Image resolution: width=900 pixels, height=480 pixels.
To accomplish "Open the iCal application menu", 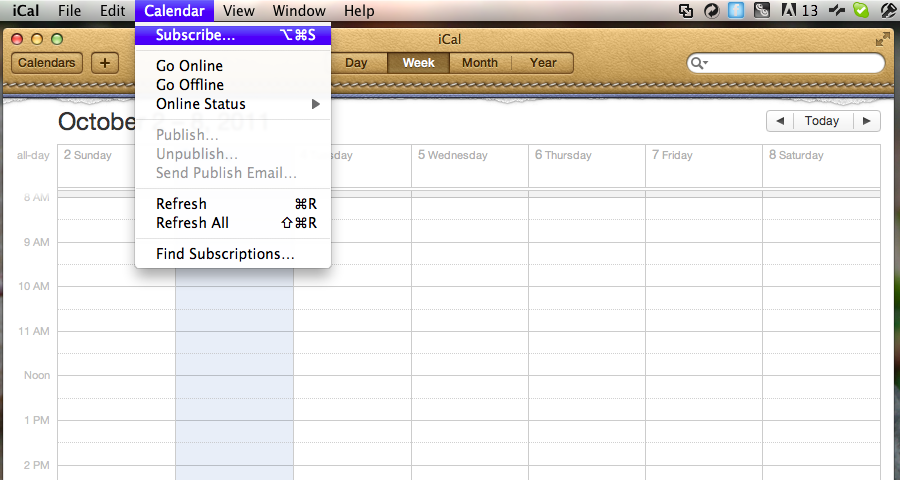I will (26, 10).
